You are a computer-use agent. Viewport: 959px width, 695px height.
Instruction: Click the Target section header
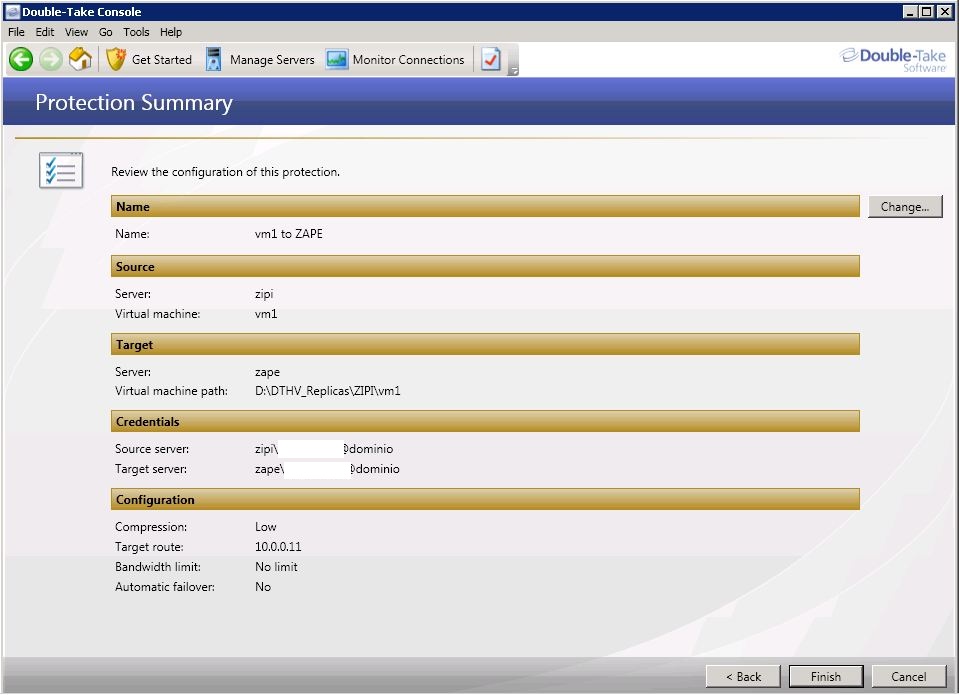tap(485, 344)
